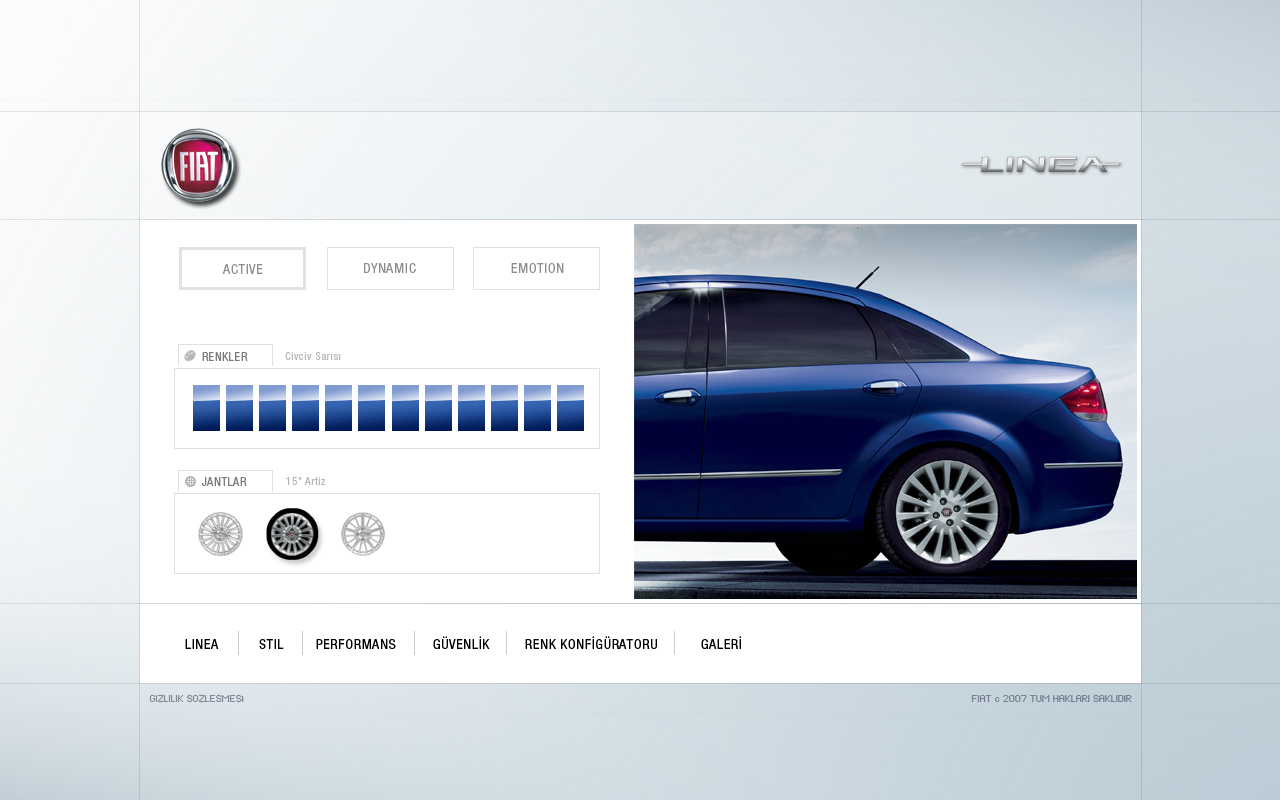1280x800 pixels.
Task: Open the Stil menu item
Action: tap(271, 644)
